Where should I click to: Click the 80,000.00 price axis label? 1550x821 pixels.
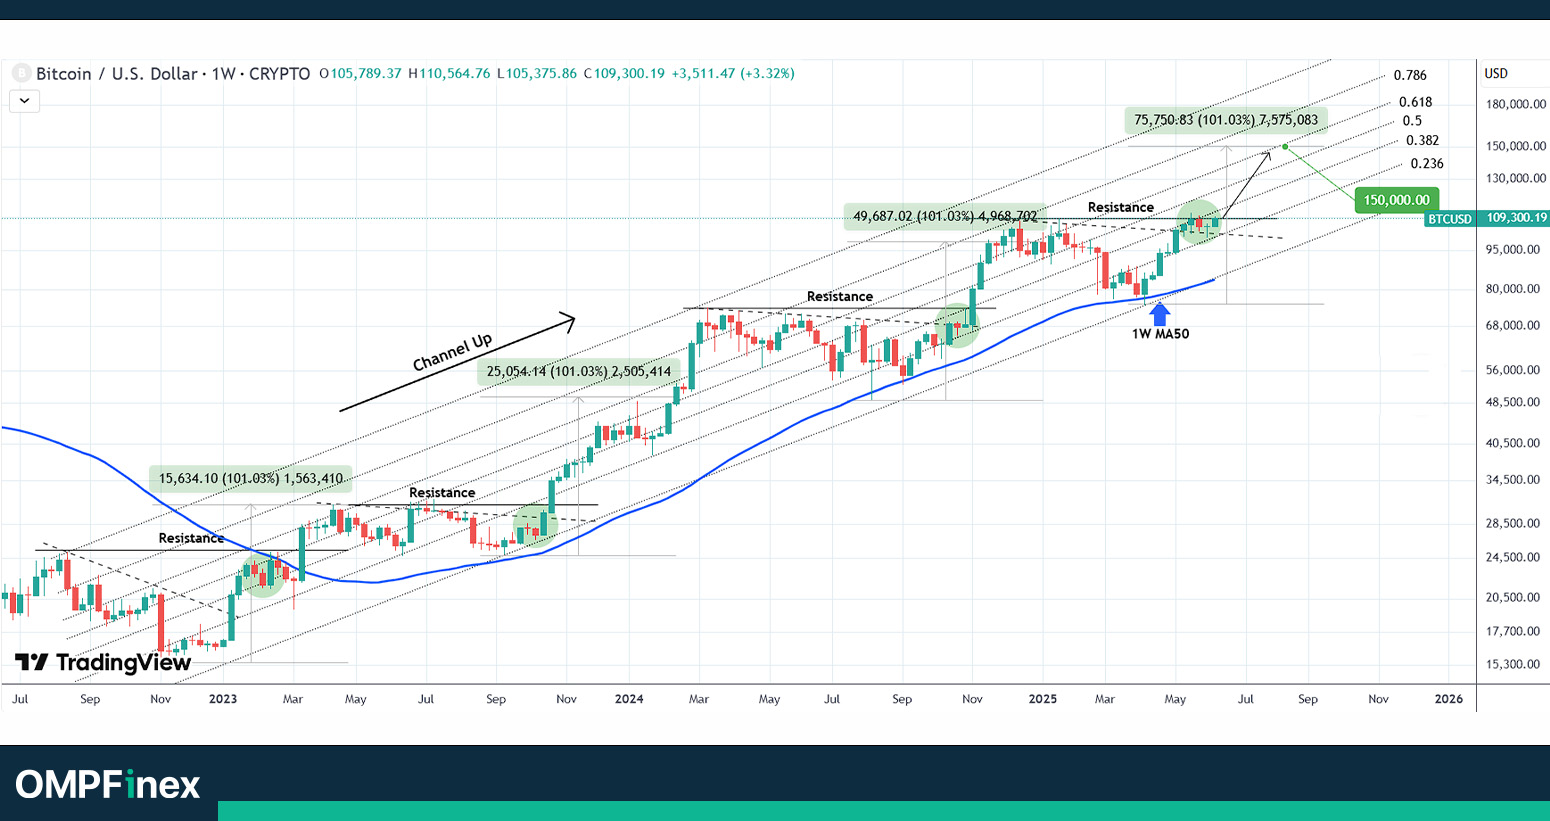coord(1513,289)
